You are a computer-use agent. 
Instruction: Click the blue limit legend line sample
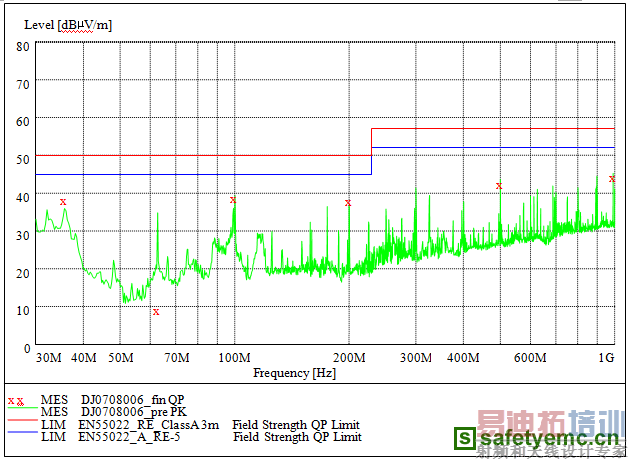(x=22, y=432)
